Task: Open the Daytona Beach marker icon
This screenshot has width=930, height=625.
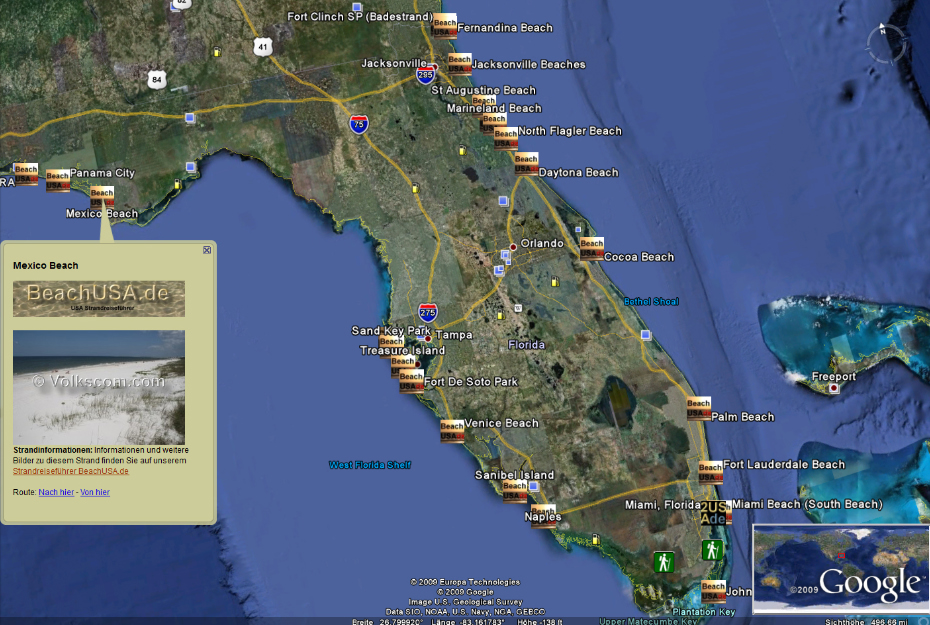Action: pos(527,163)
